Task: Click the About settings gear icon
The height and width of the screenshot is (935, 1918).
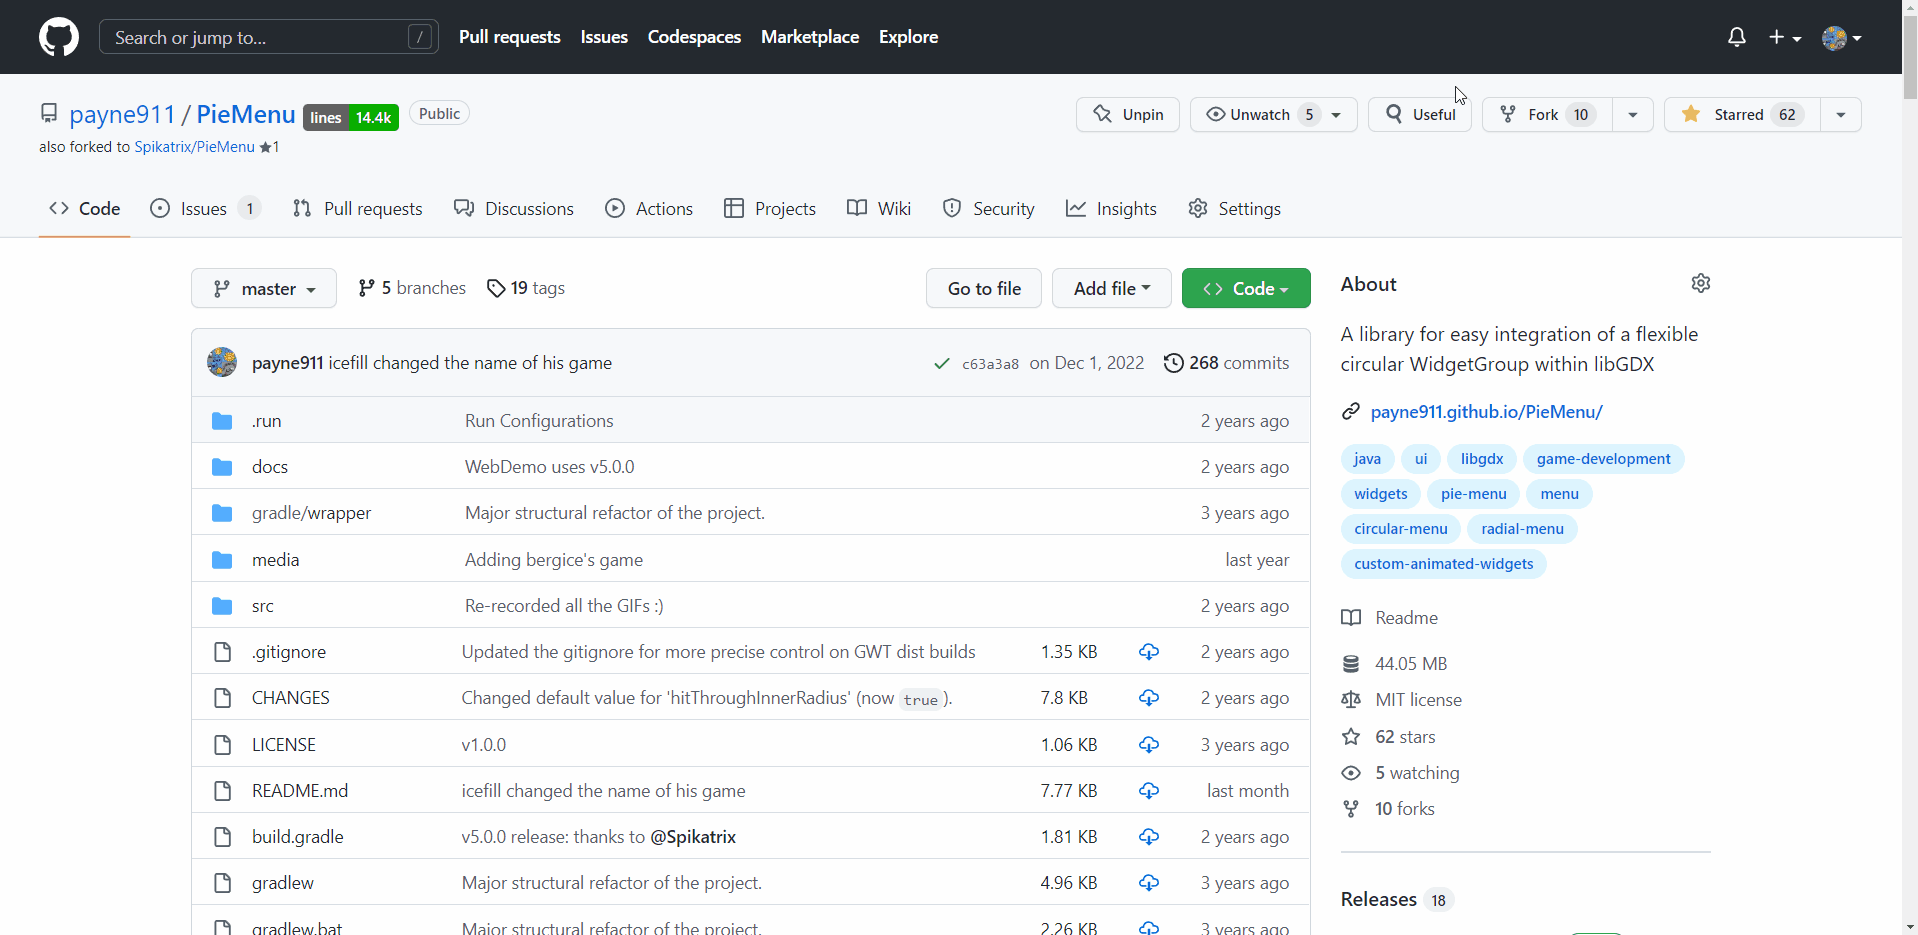Action: [1701, 283]
